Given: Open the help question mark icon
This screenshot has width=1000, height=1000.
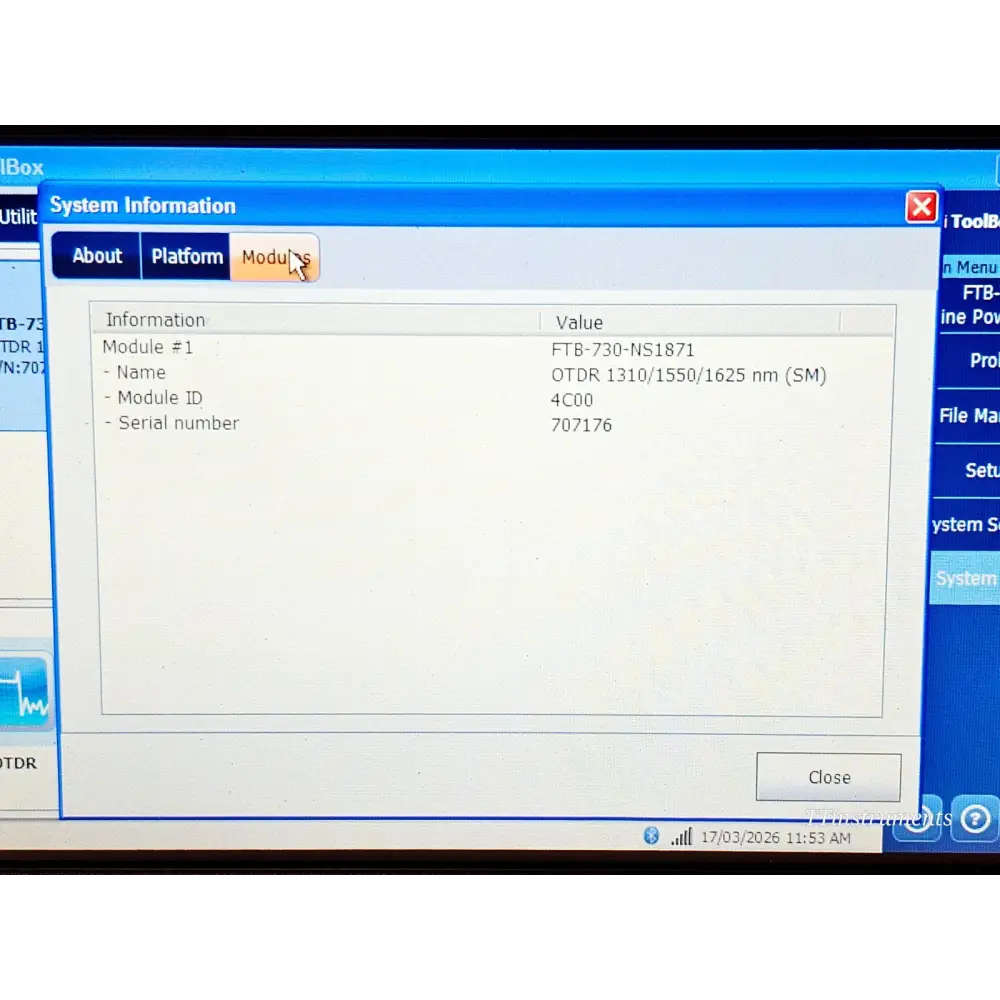Looking at the screenshot, I should (x=974, y=818).
